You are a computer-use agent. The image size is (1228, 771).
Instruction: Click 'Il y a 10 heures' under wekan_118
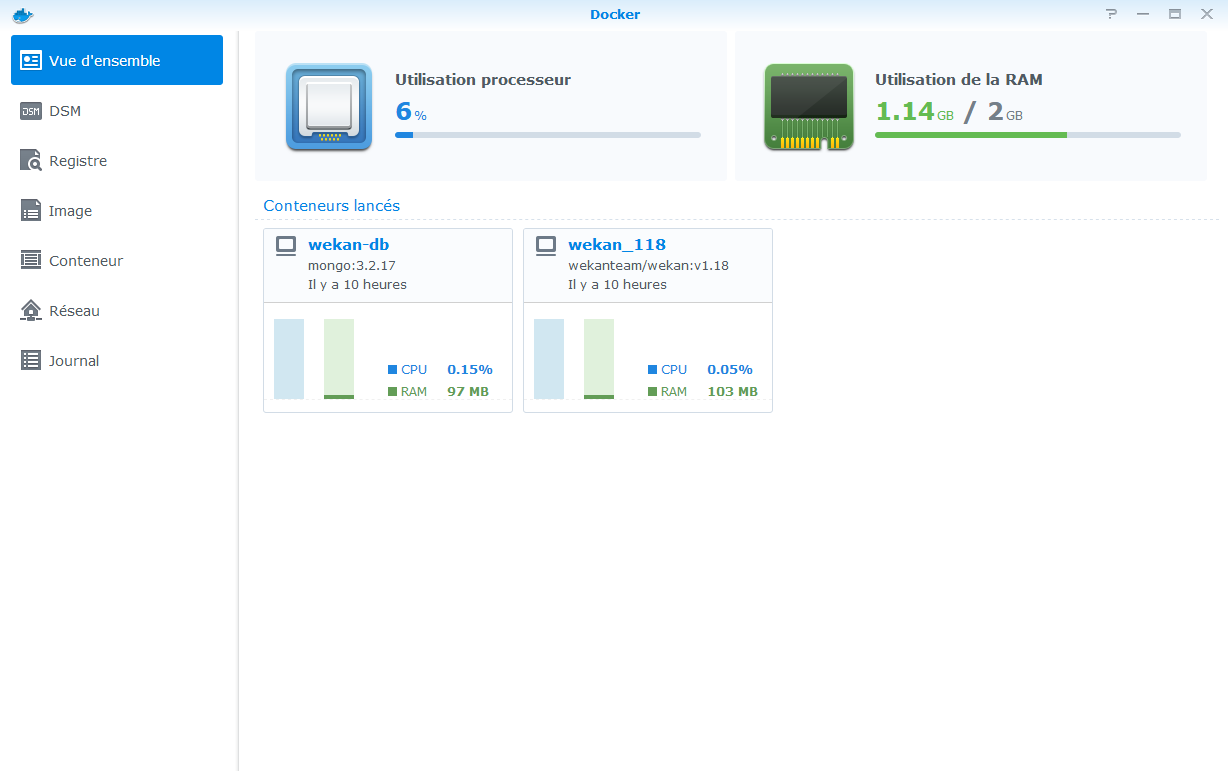[617, 284]
